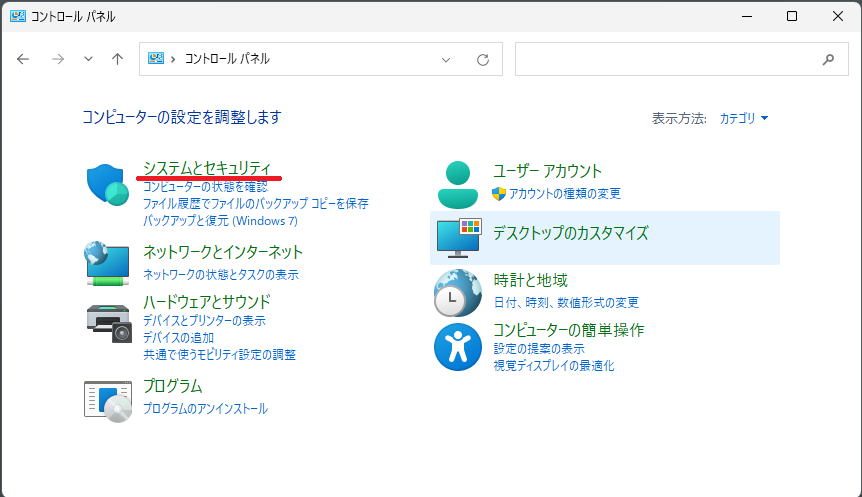The width and height of the screenshot is (862, 497).
Task: Click デバイスの追加 link
Action: point(178,338)
